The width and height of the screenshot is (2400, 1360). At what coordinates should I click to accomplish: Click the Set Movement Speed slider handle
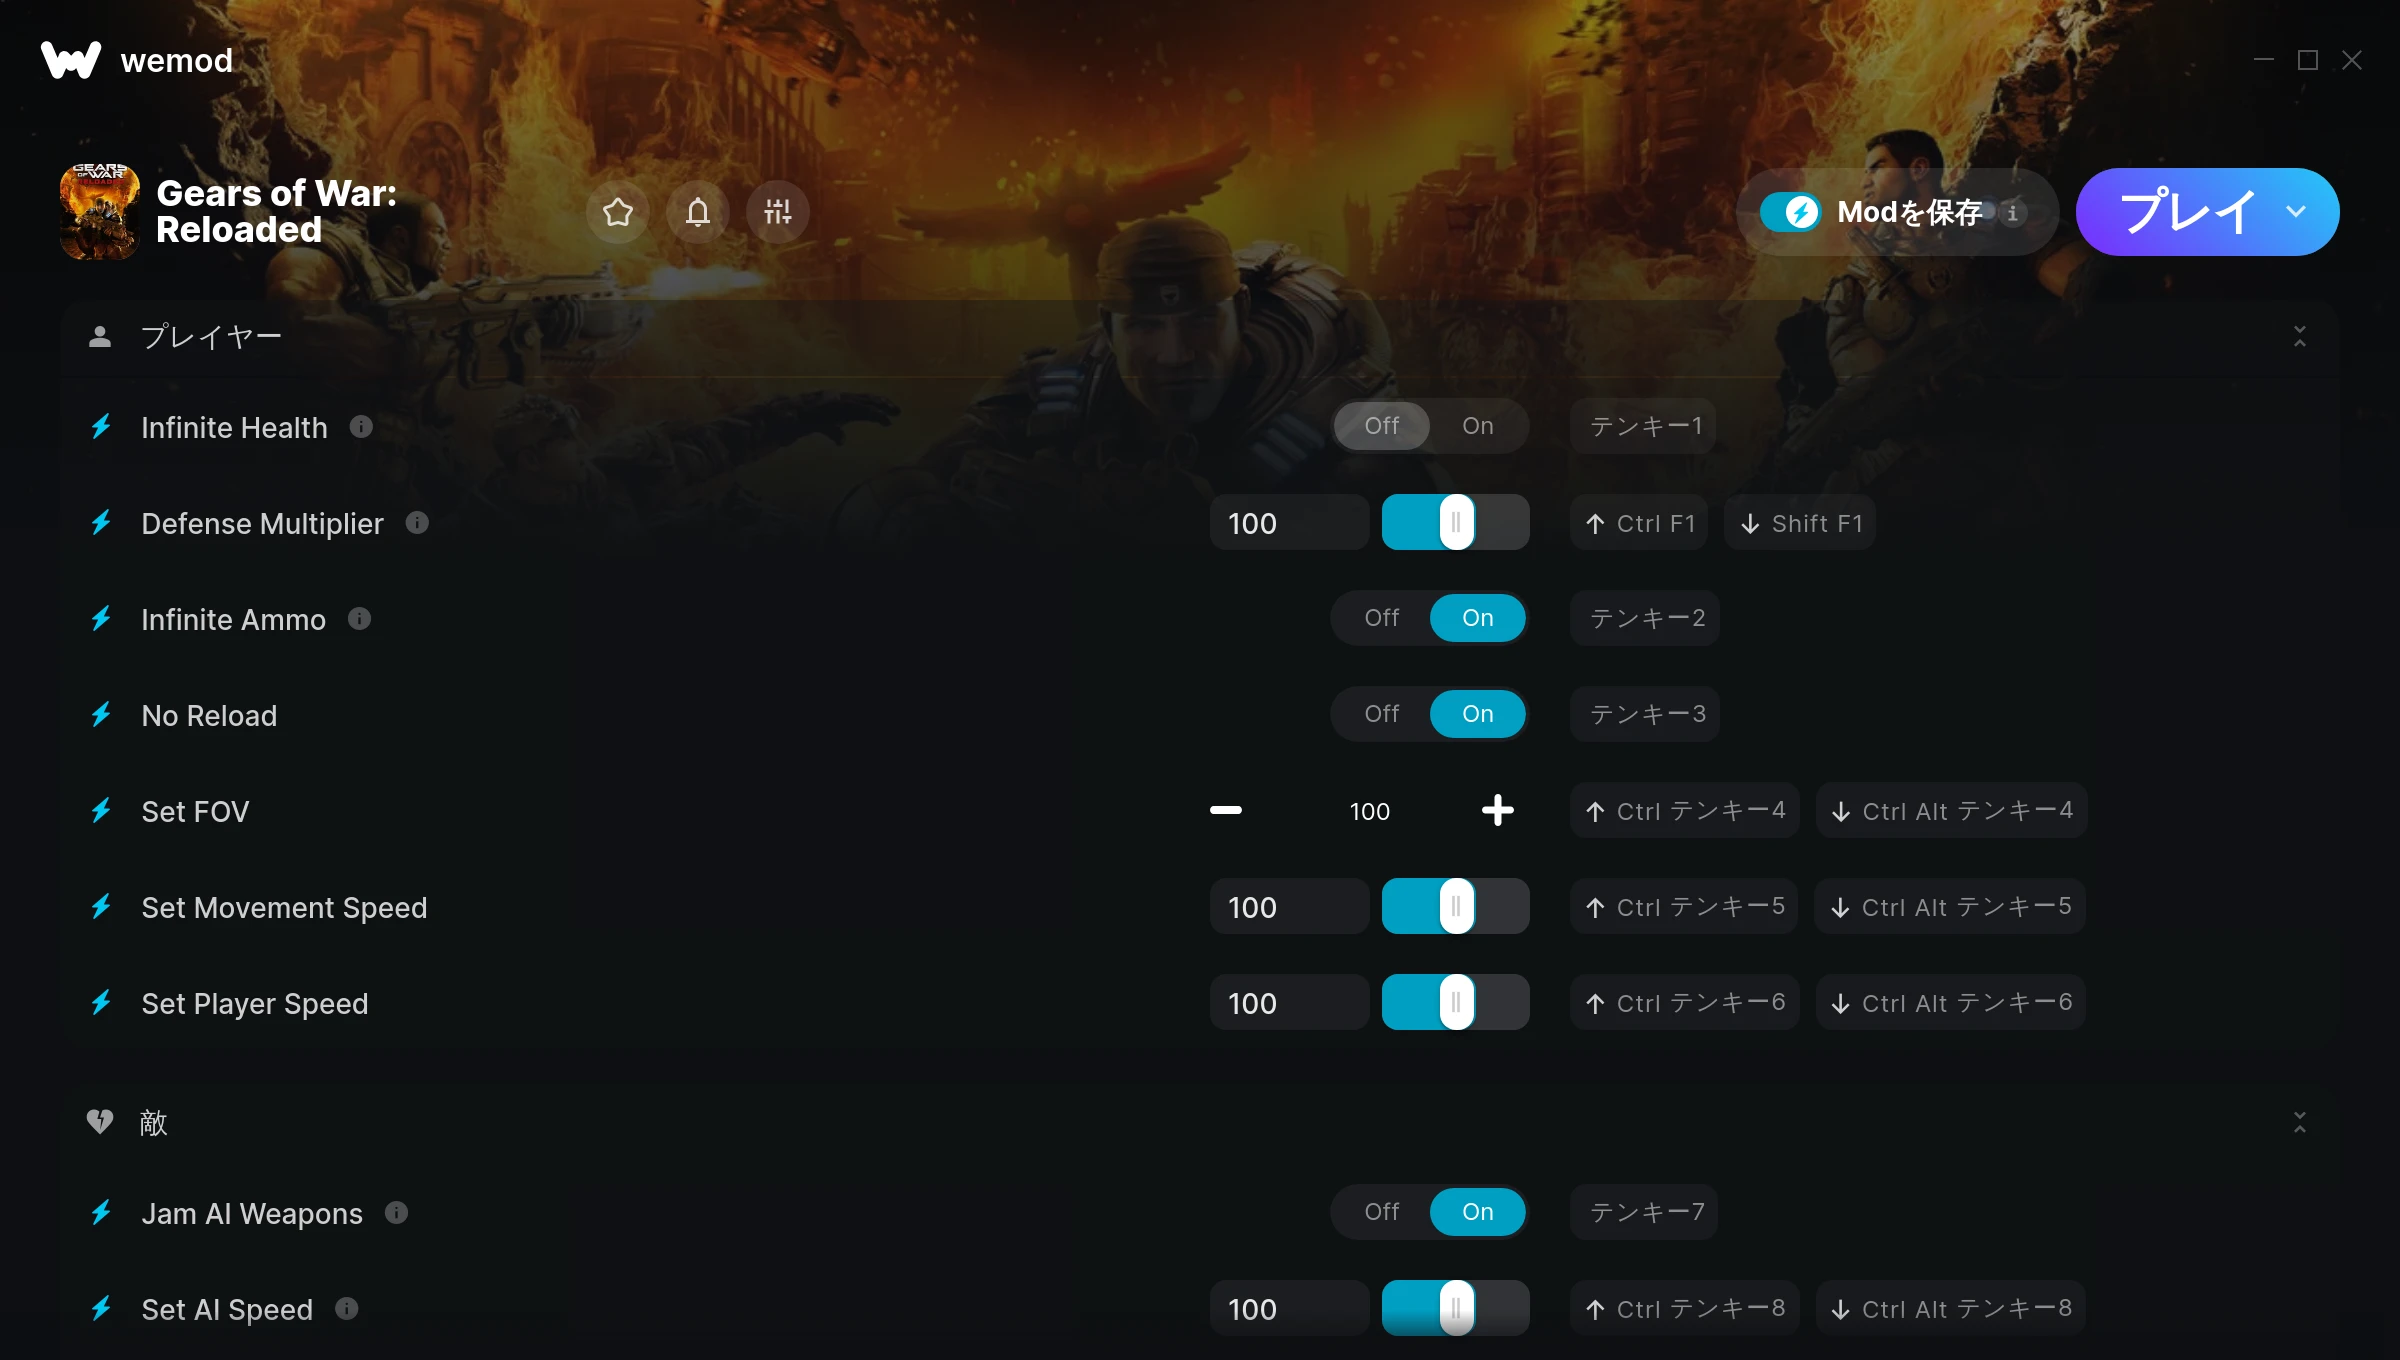point(1457,906)
